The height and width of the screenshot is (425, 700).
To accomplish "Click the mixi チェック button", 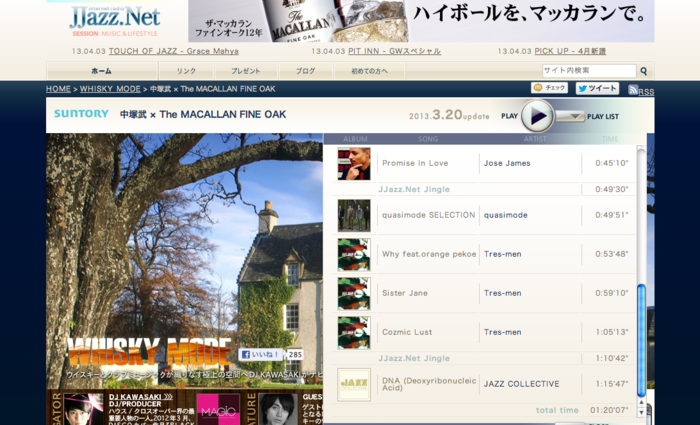I will (549, 88).
